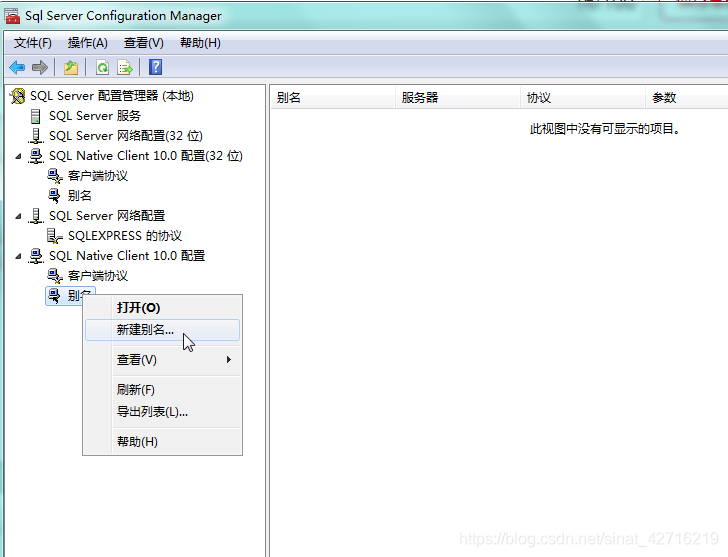Viewport: 728px width, 557px height.
Task: Click the icon of SQL Native Client 10.0 配置(32 位)
Action: pyautogui.click(x=36, y=156)
